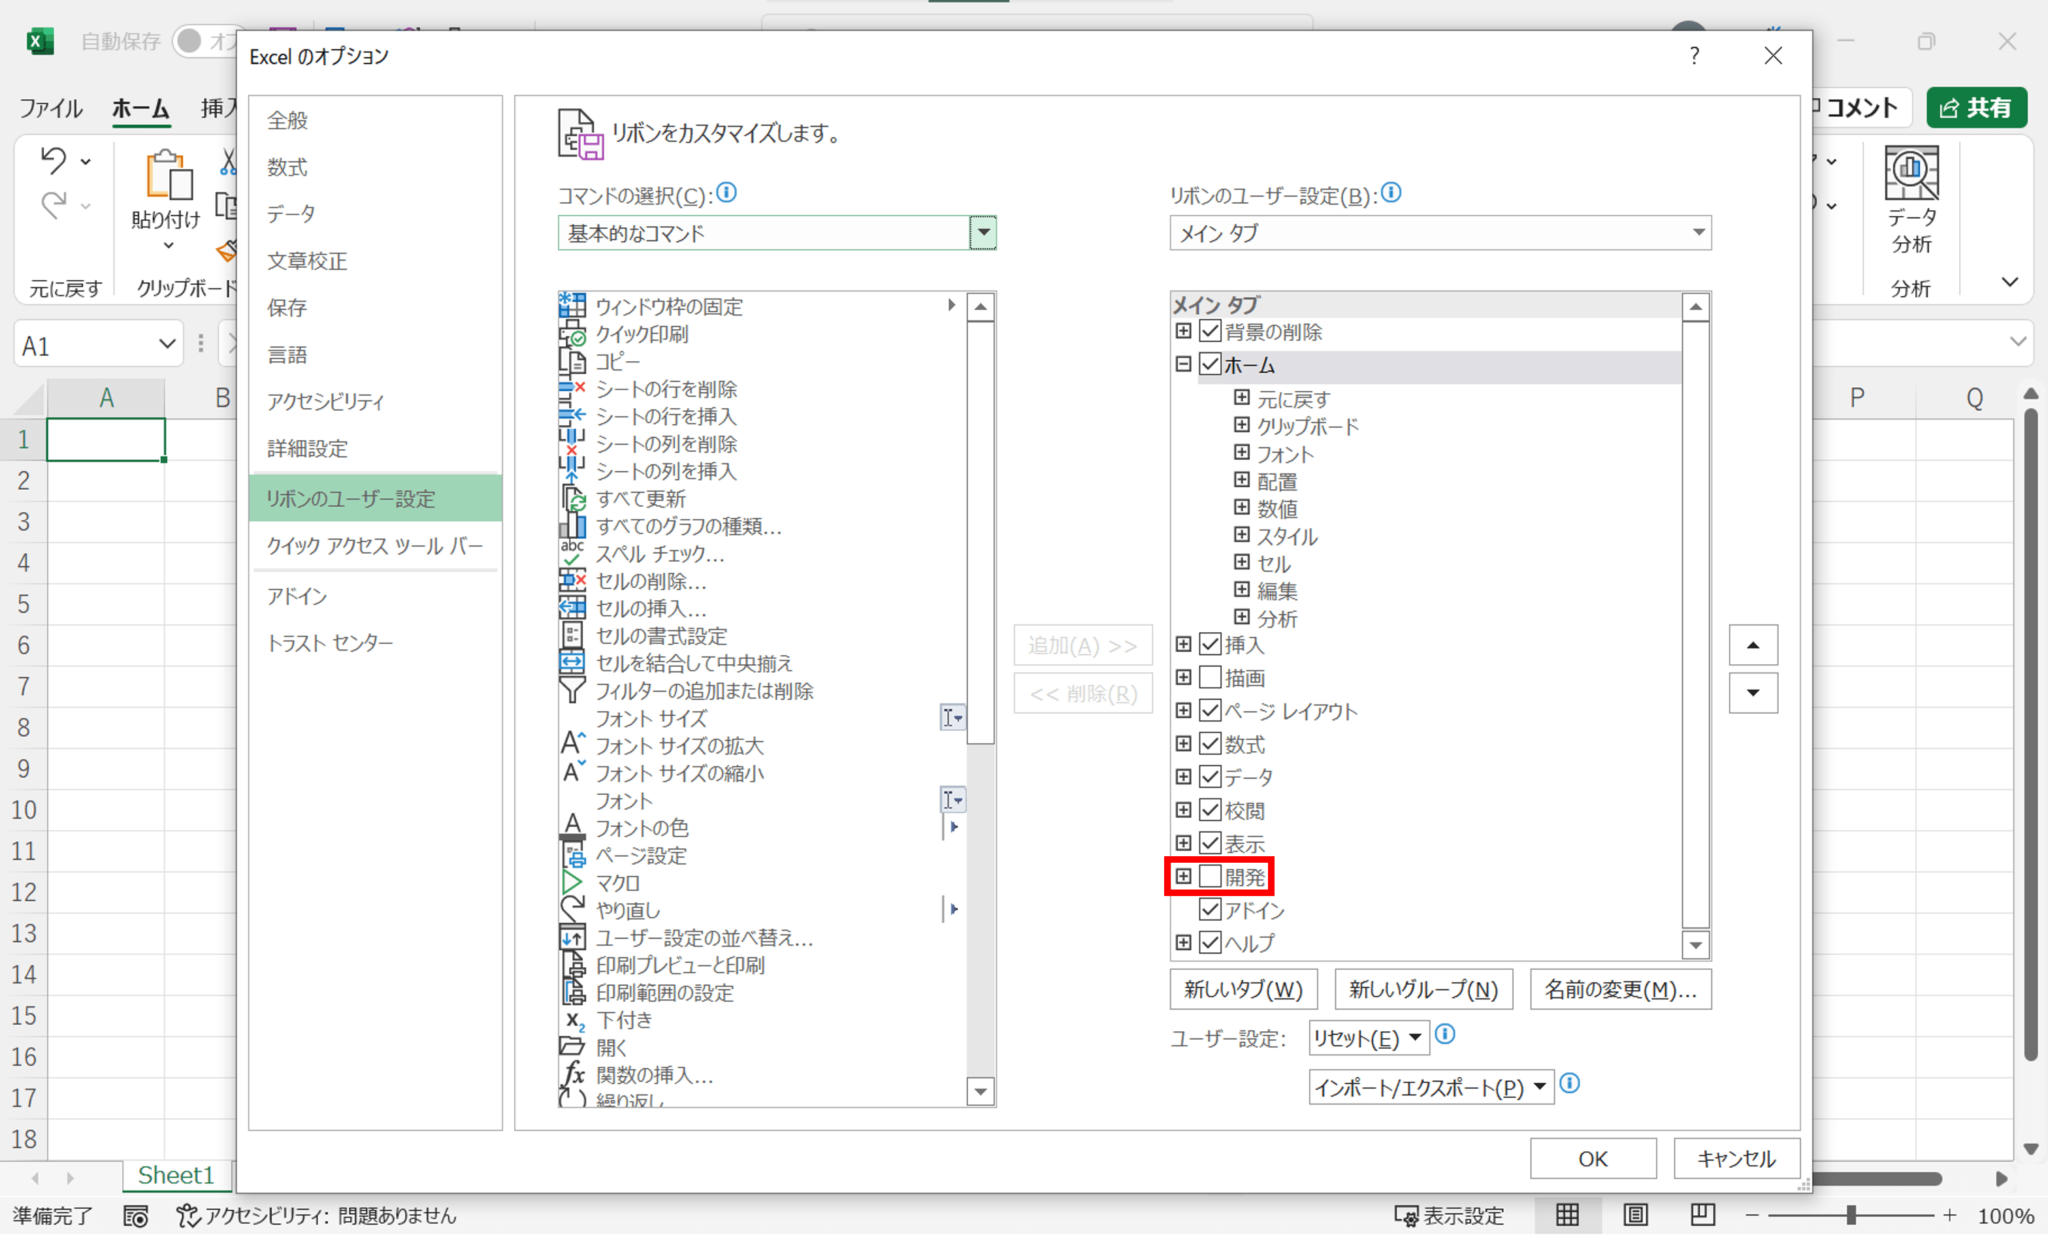The height and width of the screenshot is (1235, 2048).
Task: Enable the 開発 tab checkbox
Action: pos(1210,877)
